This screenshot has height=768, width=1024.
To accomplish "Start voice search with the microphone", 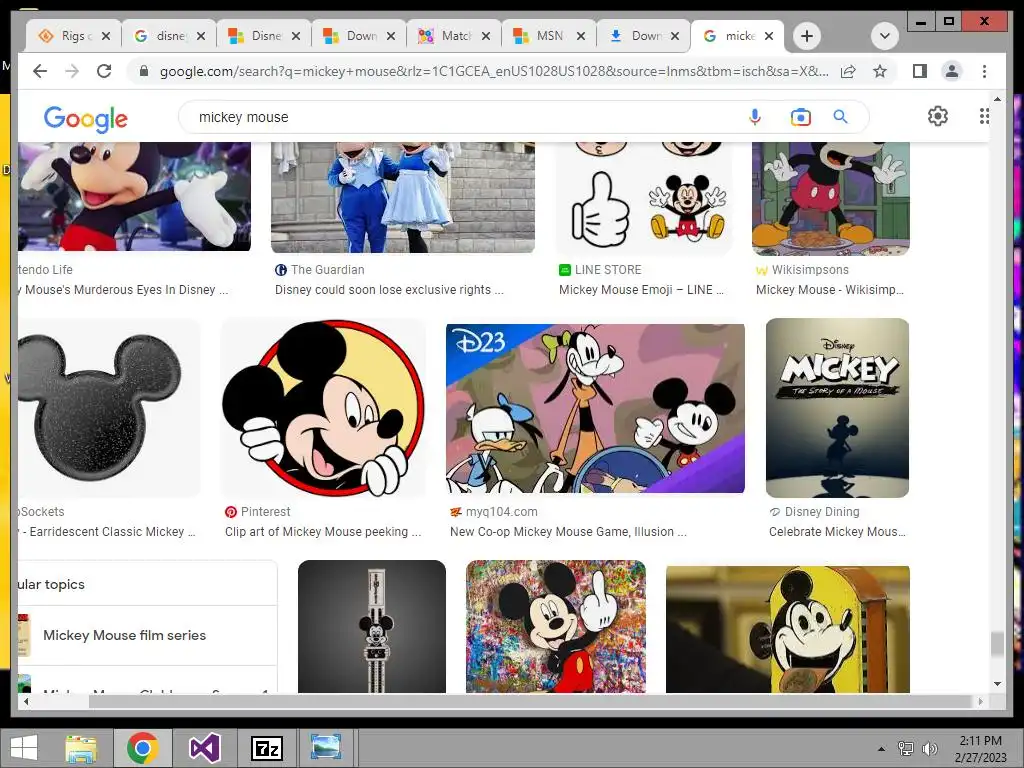I will point(754,117).
